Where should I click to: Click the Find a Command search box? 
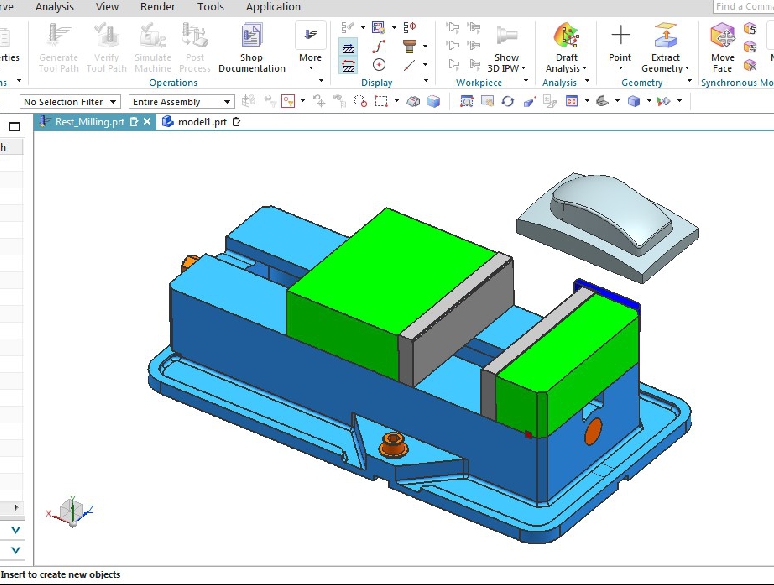[x=743, y=7]
